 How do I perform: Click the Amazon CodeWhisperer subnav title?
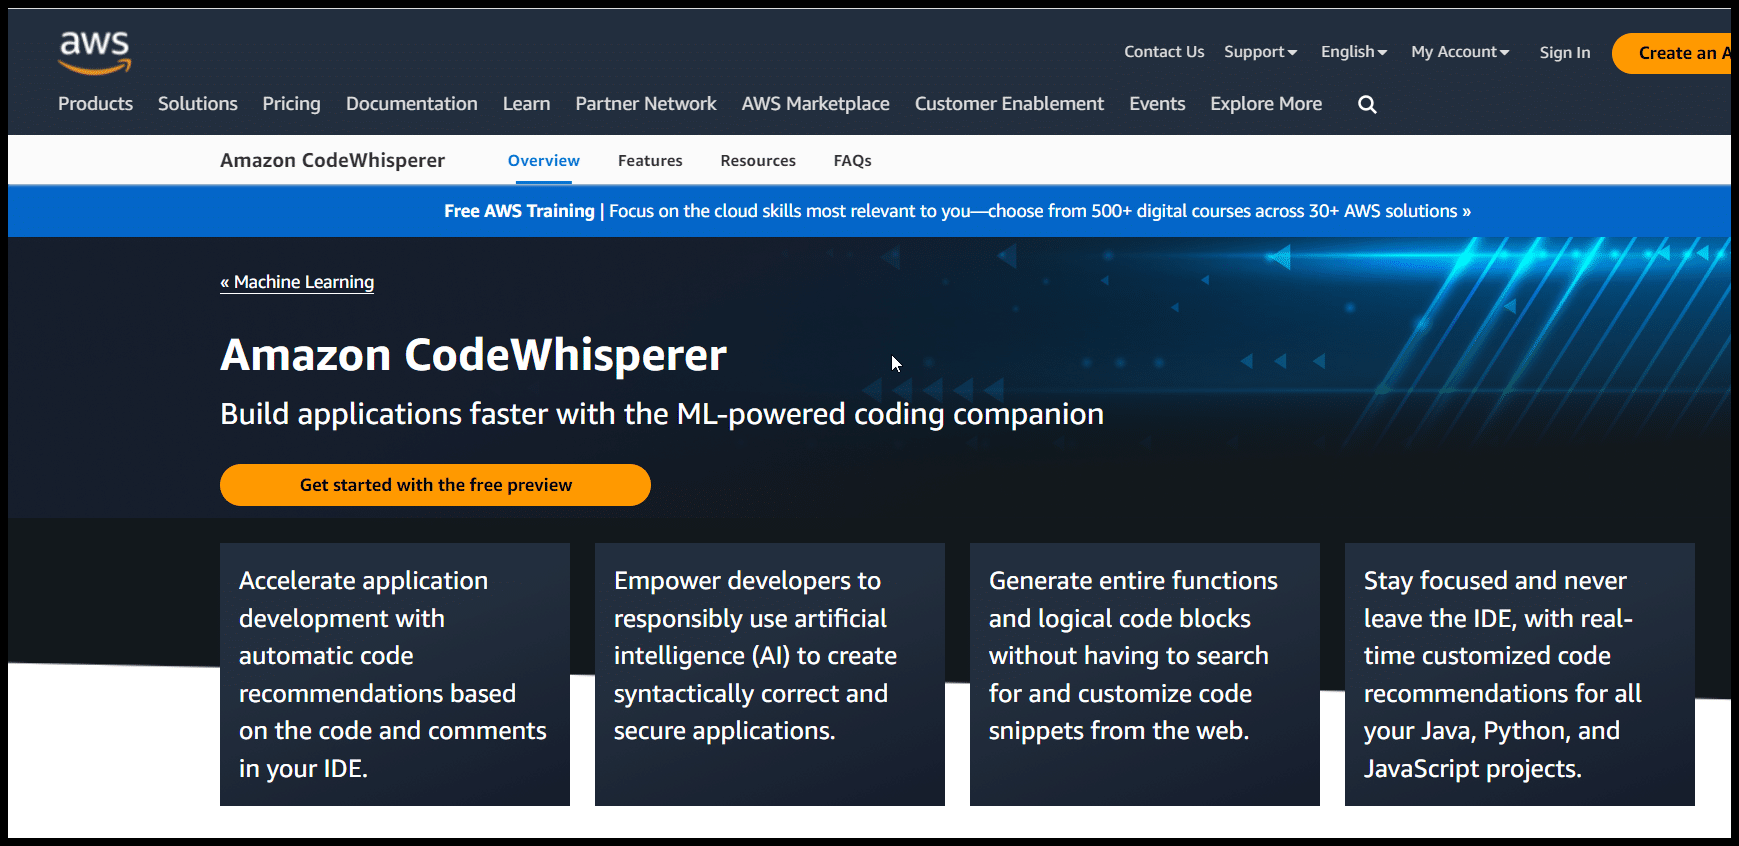[332, 160]
